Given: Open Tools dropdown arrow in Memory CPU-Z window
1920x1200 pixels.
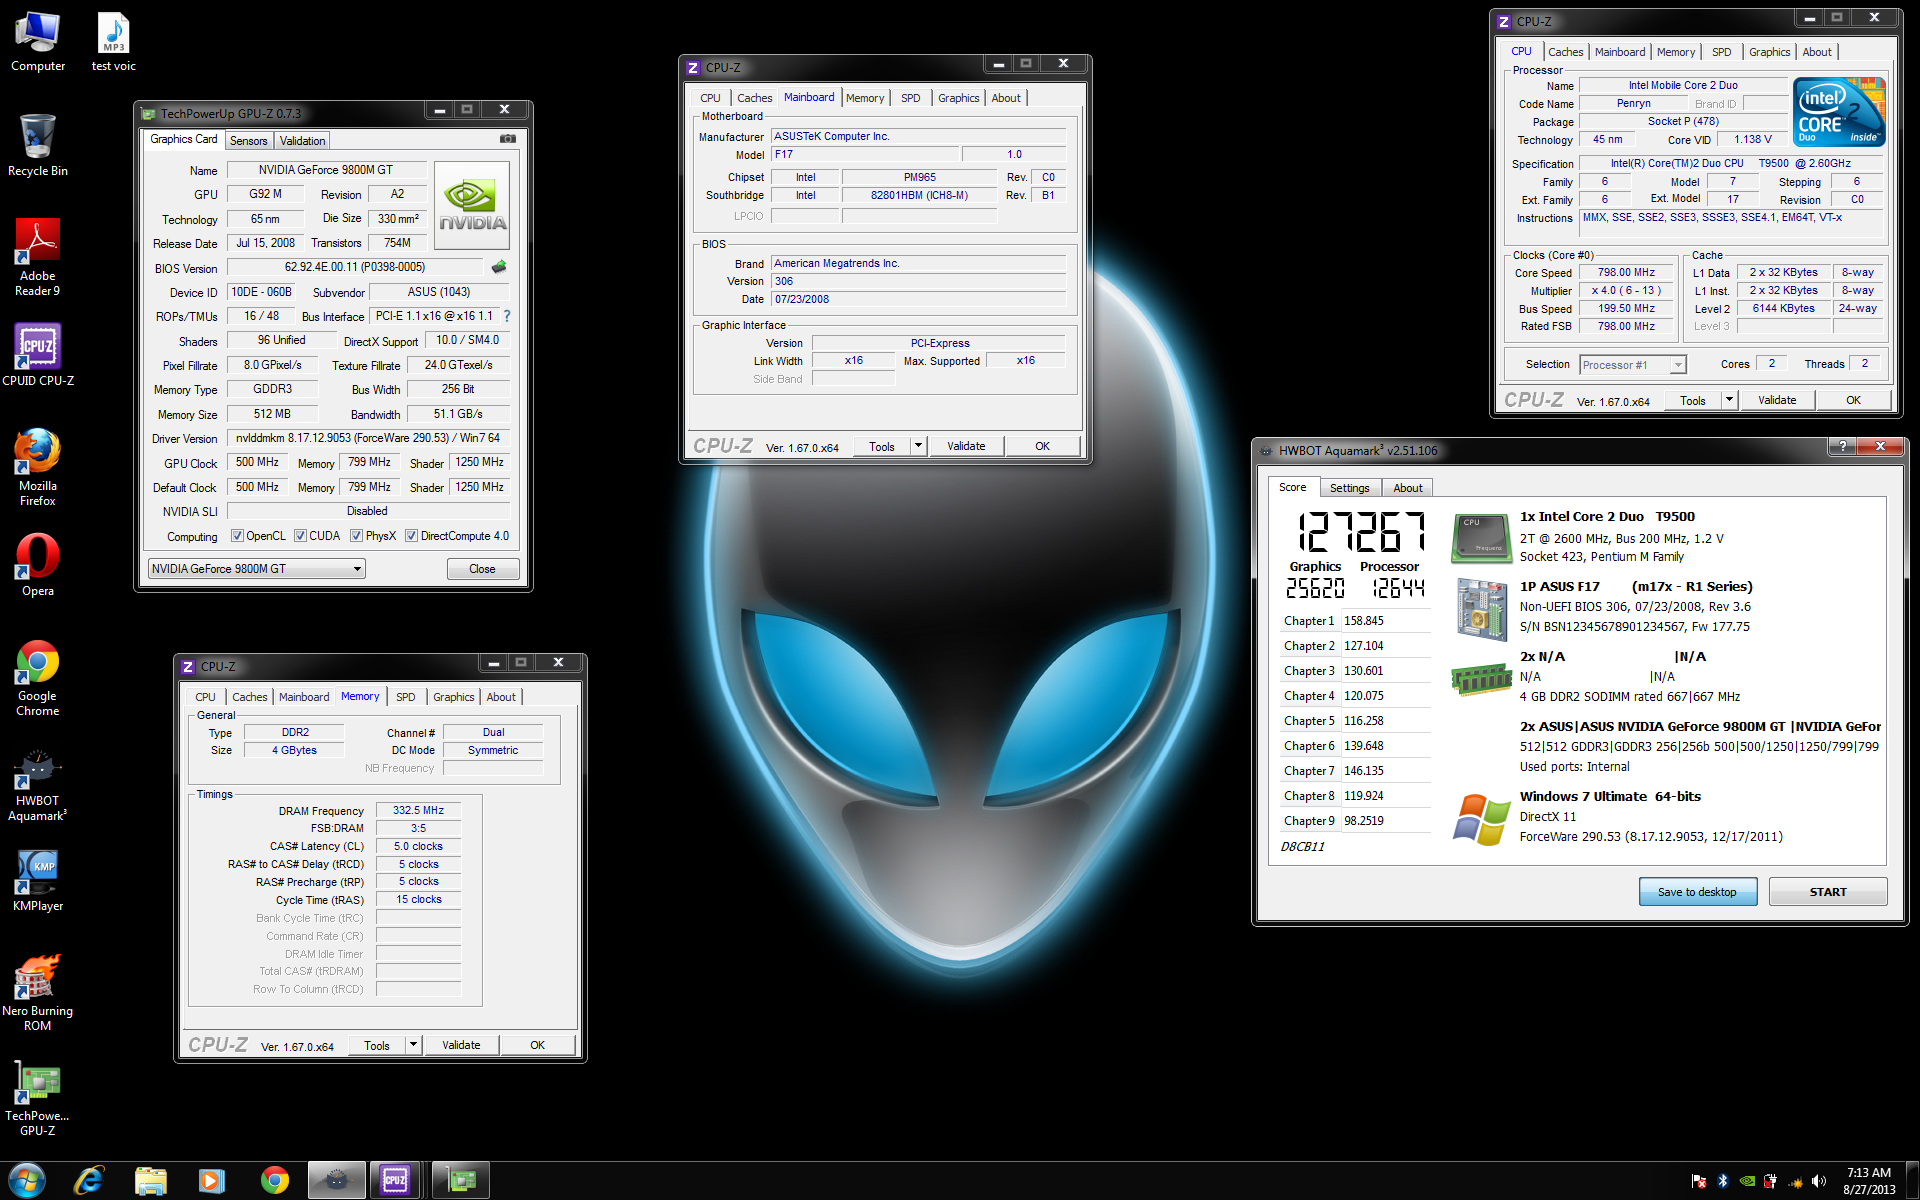Looking at the screenshot, I should click(x=413, y=1045).
